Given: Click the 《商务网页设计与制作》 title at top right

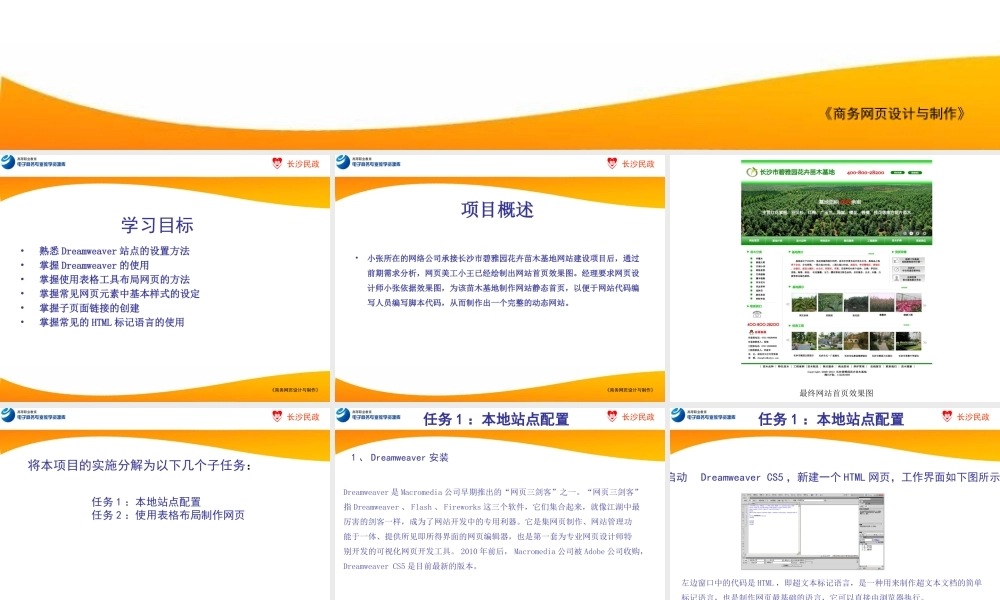Looking at the screenshot, I should click(x=895, y=113).
